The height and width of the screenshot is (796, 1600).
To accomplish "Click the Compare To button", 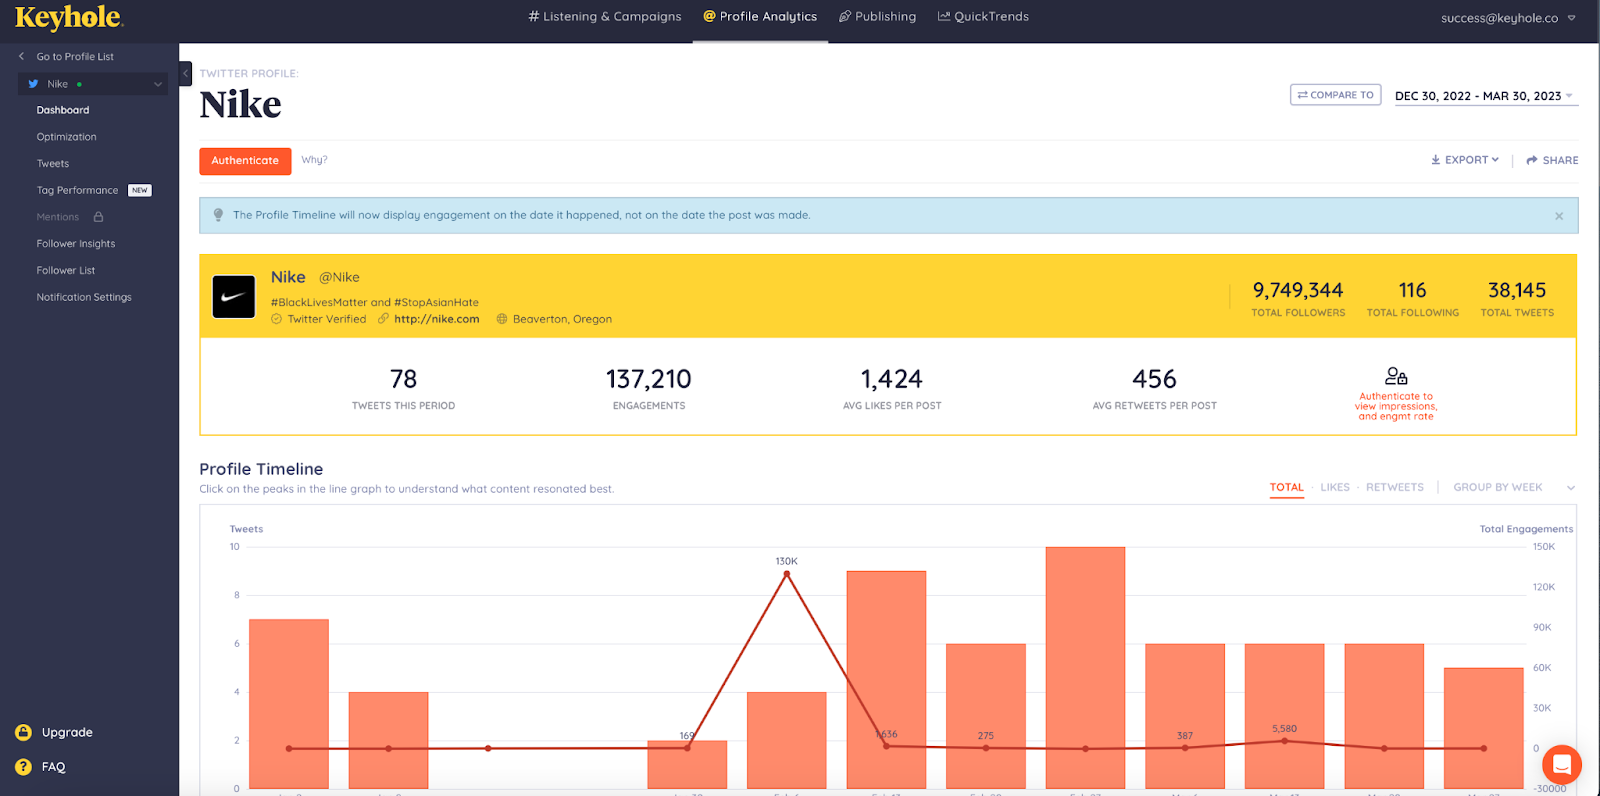I will pyautogui.click(x=1335, y=95).
